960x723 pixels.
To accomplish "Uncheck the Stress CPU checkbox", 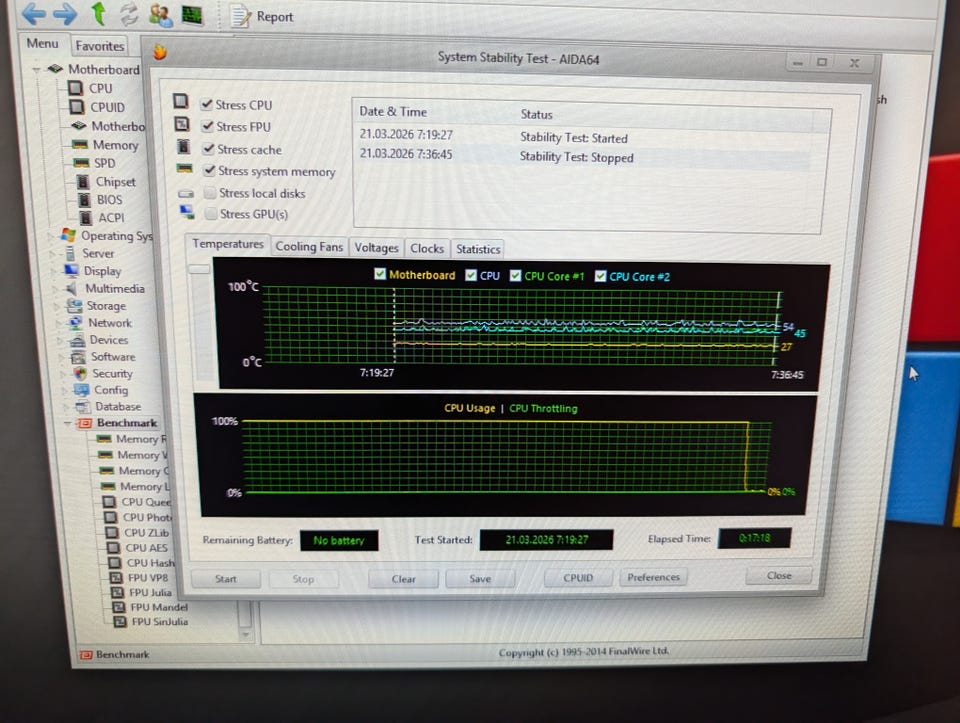I will pos(207,104).
